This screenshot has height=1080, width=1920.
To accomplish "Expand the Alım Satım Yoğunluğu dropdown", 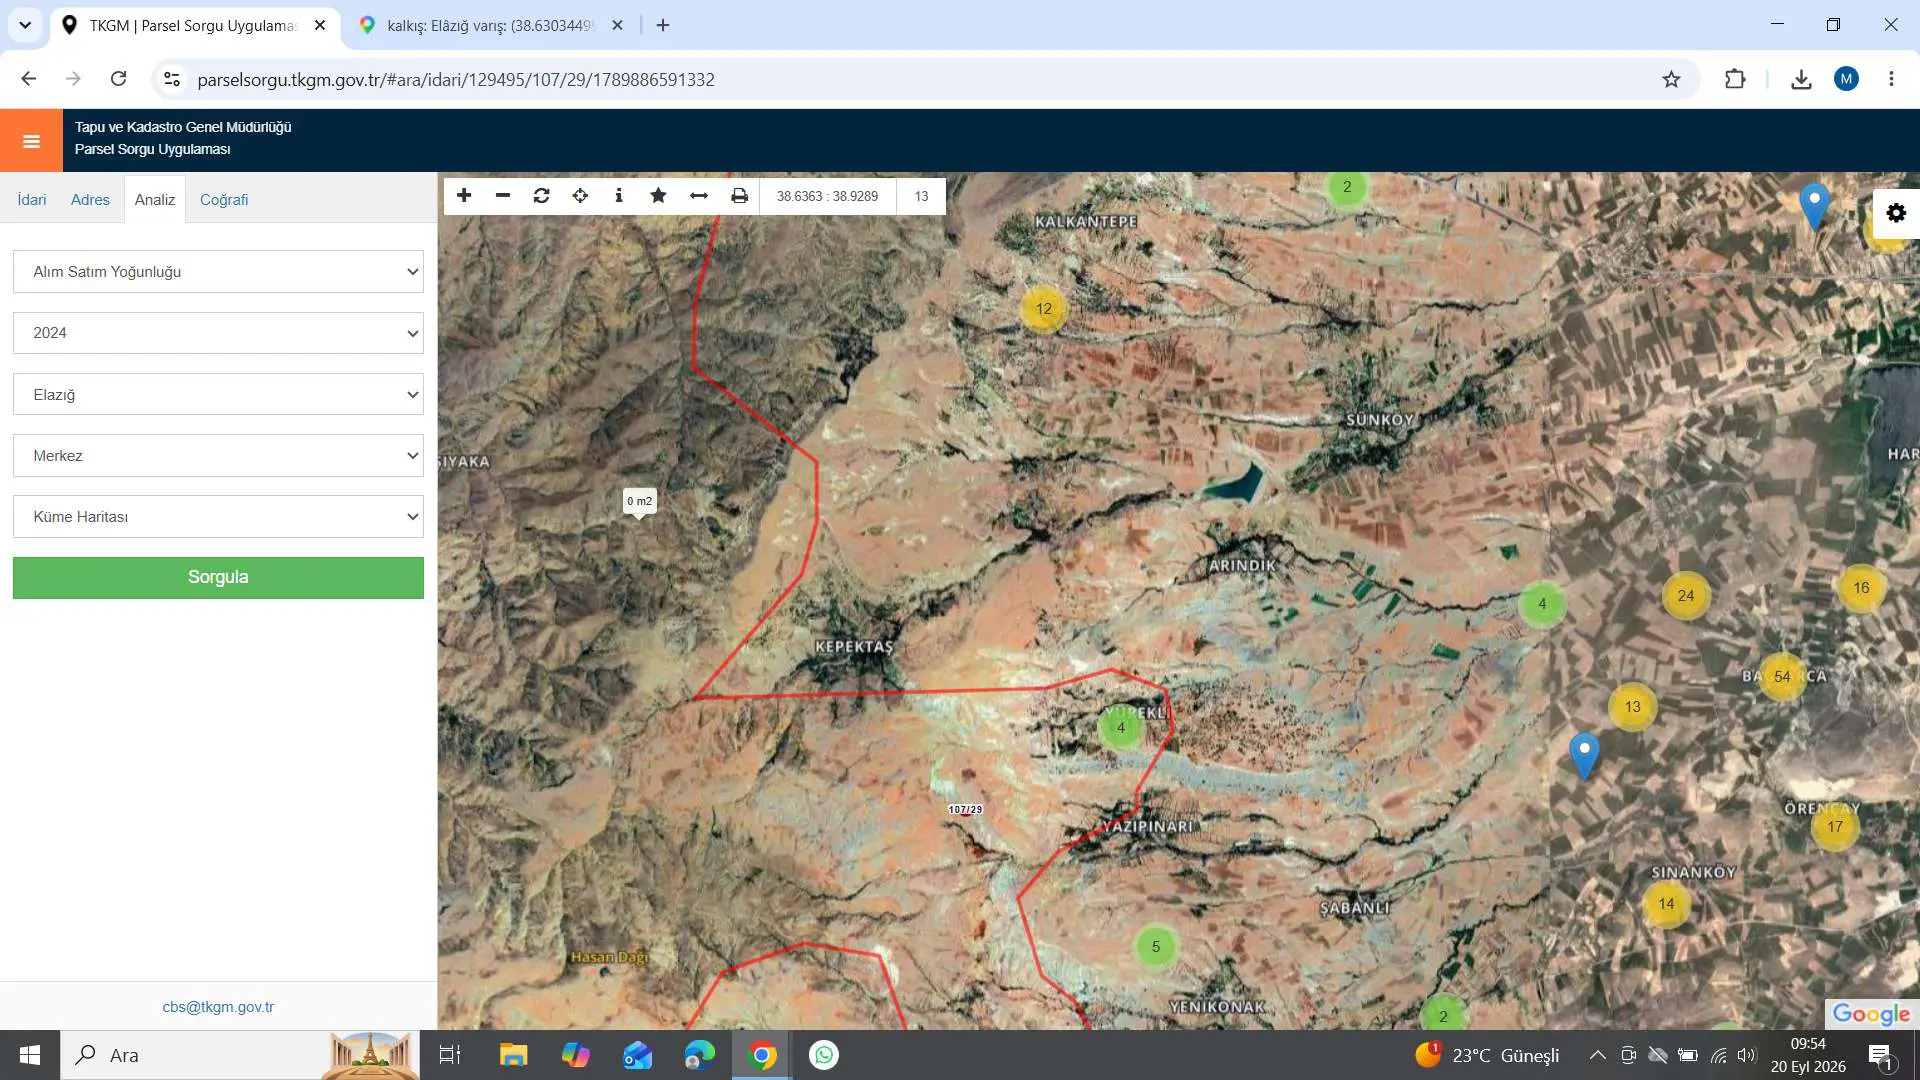I will pyautogui.click(x=218, y=272).
